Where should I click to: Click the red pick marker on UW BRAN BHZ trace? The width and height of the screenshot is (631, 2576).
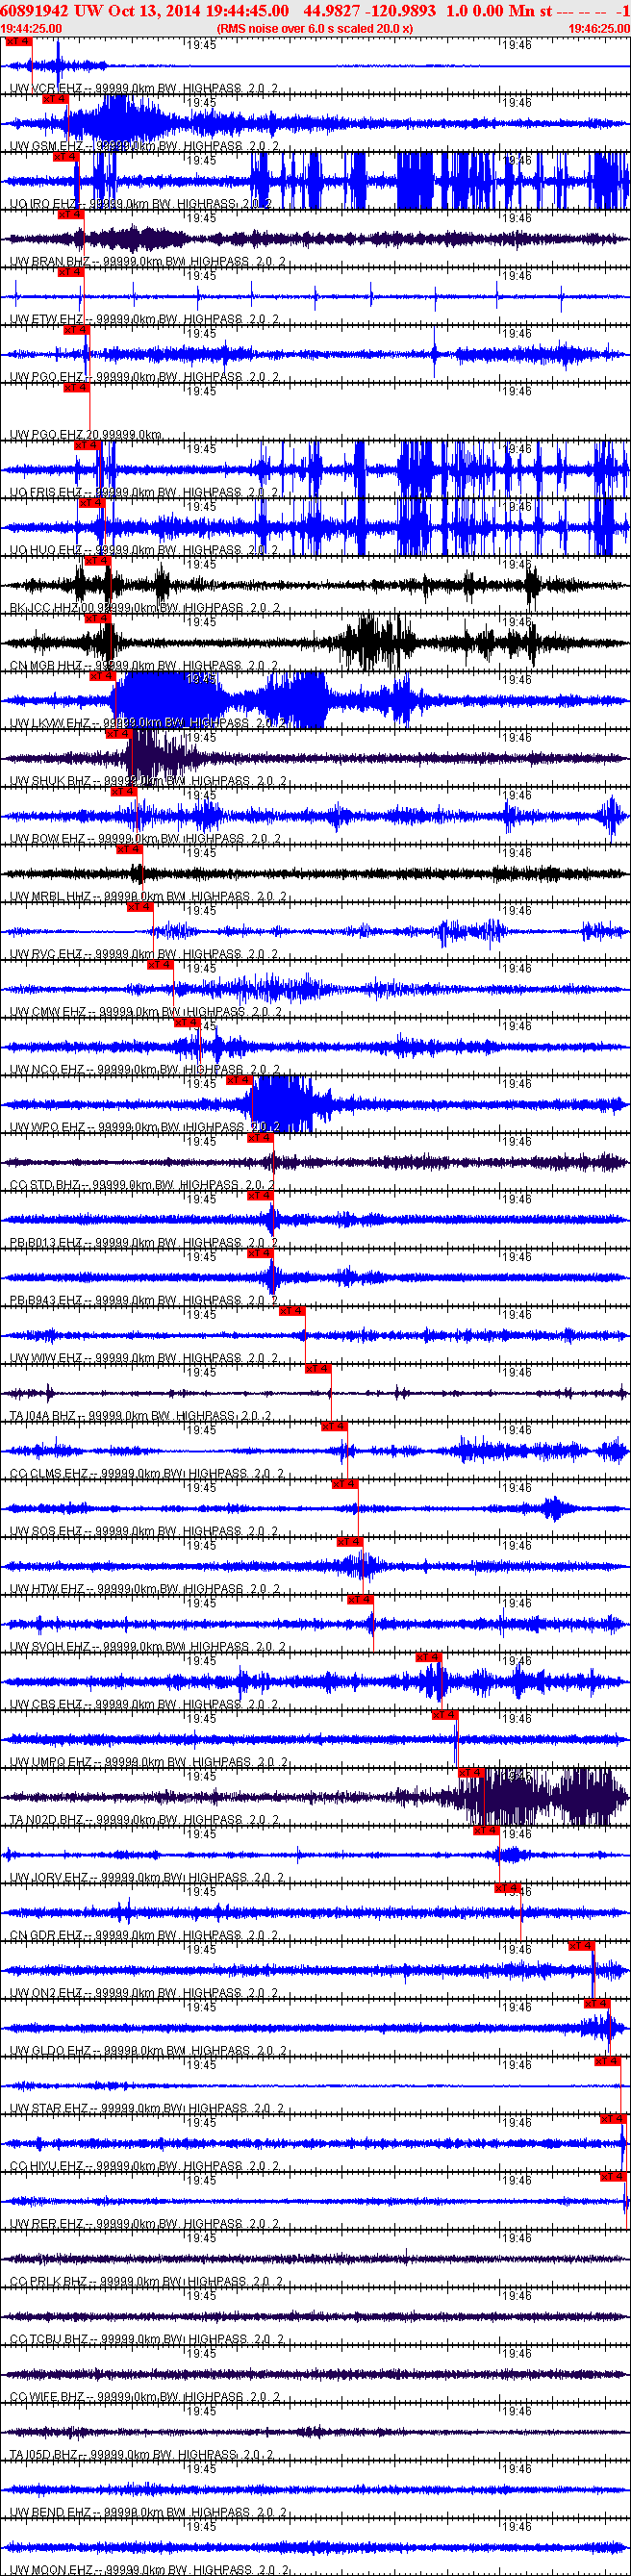click(x=70, y=214)
